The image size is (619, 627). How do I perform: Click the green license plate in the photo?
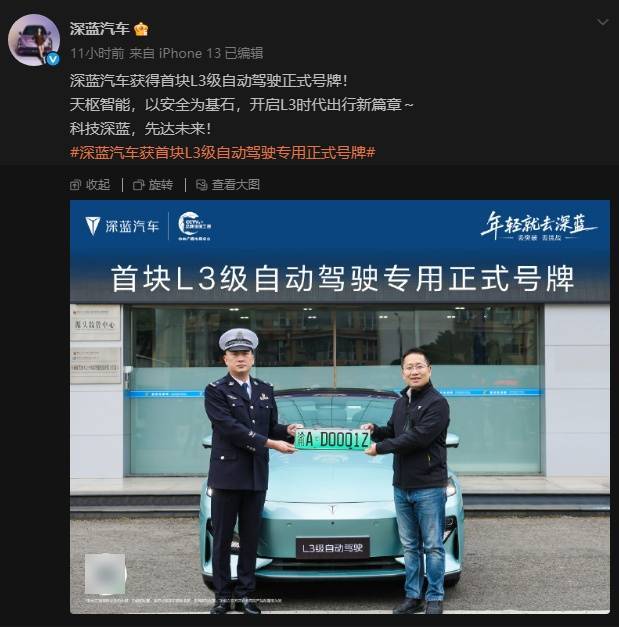pyautogui.click(x=332, y=440)
